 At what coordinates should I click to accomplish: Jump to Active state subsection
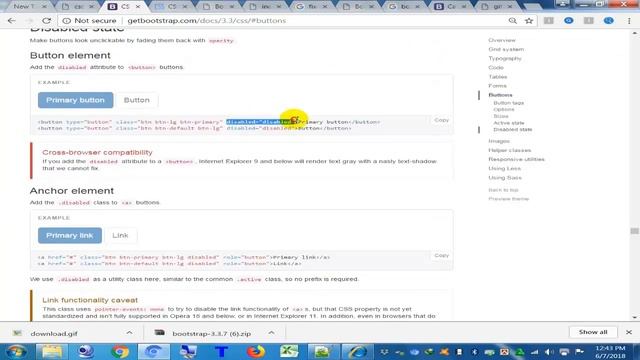coord(509,123)
